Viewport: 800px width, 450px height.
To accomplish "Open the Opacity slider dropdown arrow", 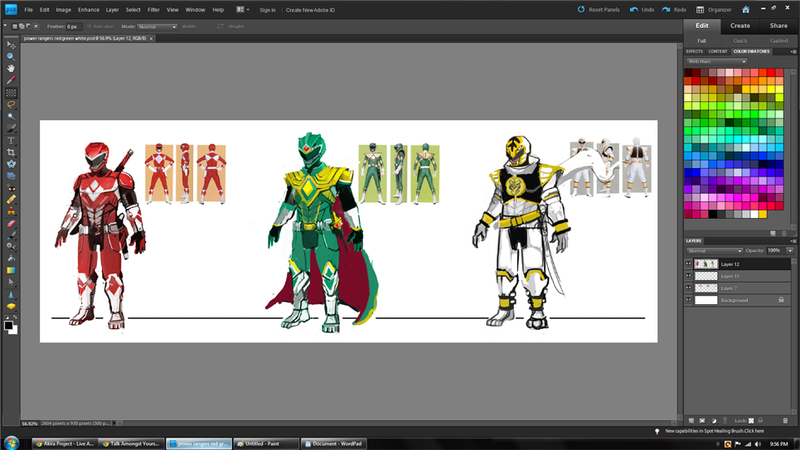I will [790, 251].
